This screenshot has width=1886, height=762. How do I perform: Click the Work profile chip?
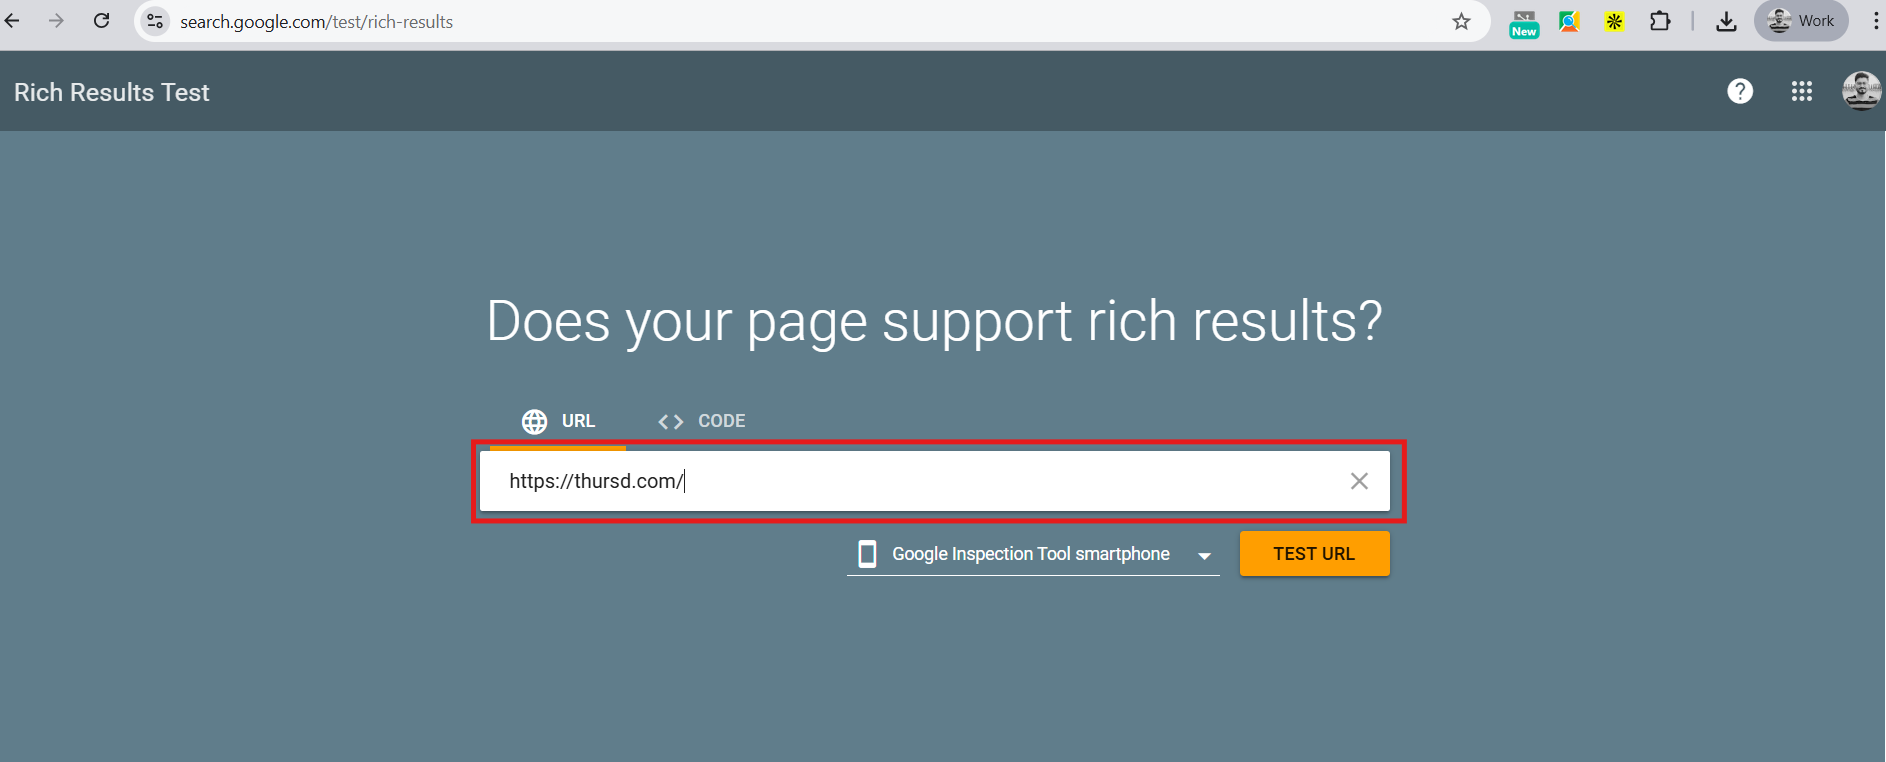point(1800,21)
